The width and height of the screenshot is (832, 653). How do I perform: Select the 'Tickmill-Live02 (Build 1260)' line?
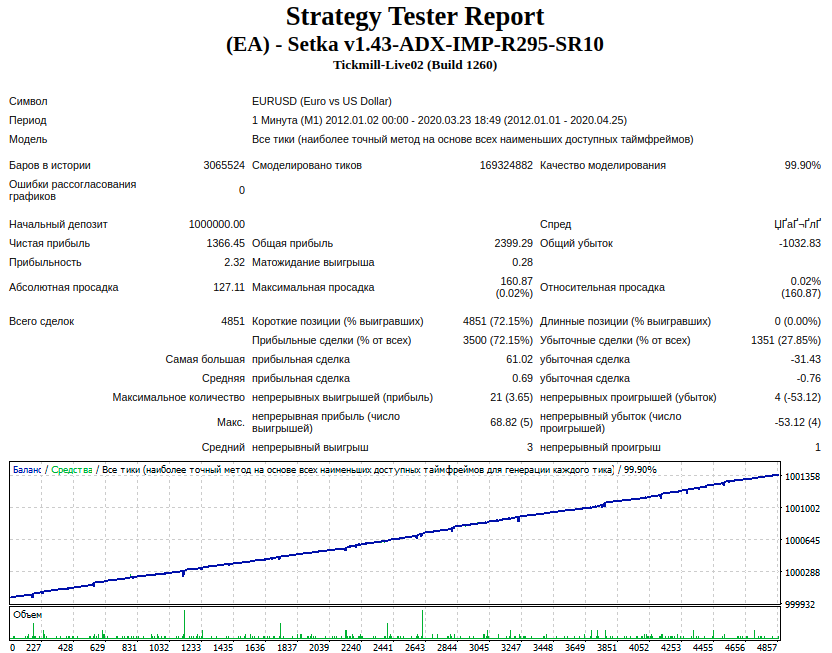coord(415,65)
